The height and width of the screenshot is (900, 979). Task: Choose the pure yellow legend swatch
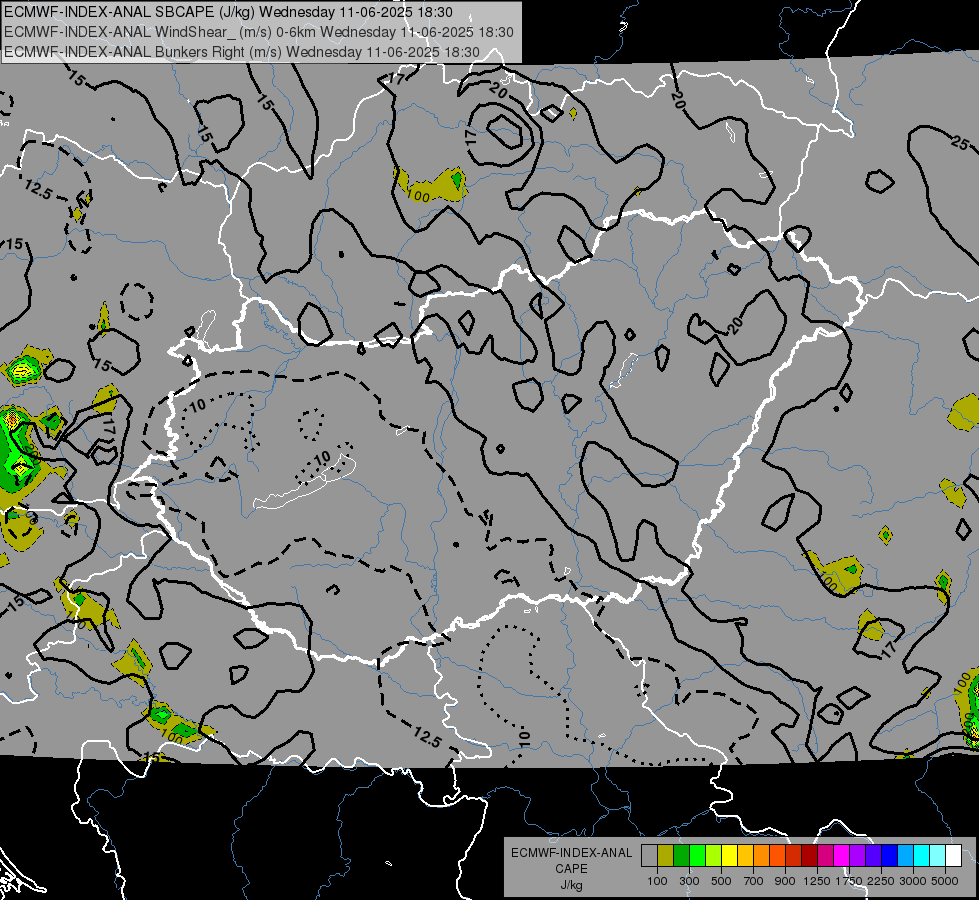729,856
